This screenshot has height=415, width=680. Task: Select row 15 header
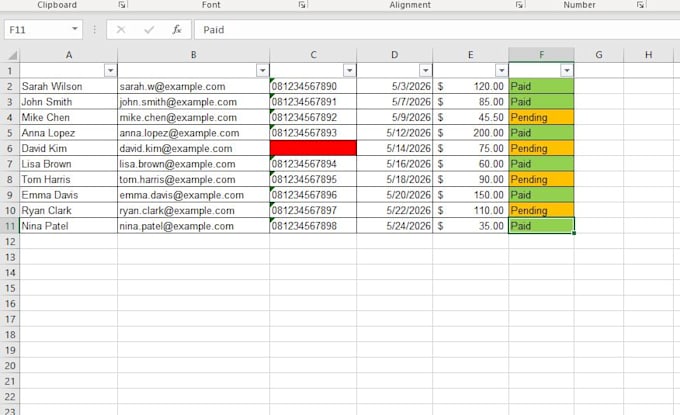pos(10,288)
